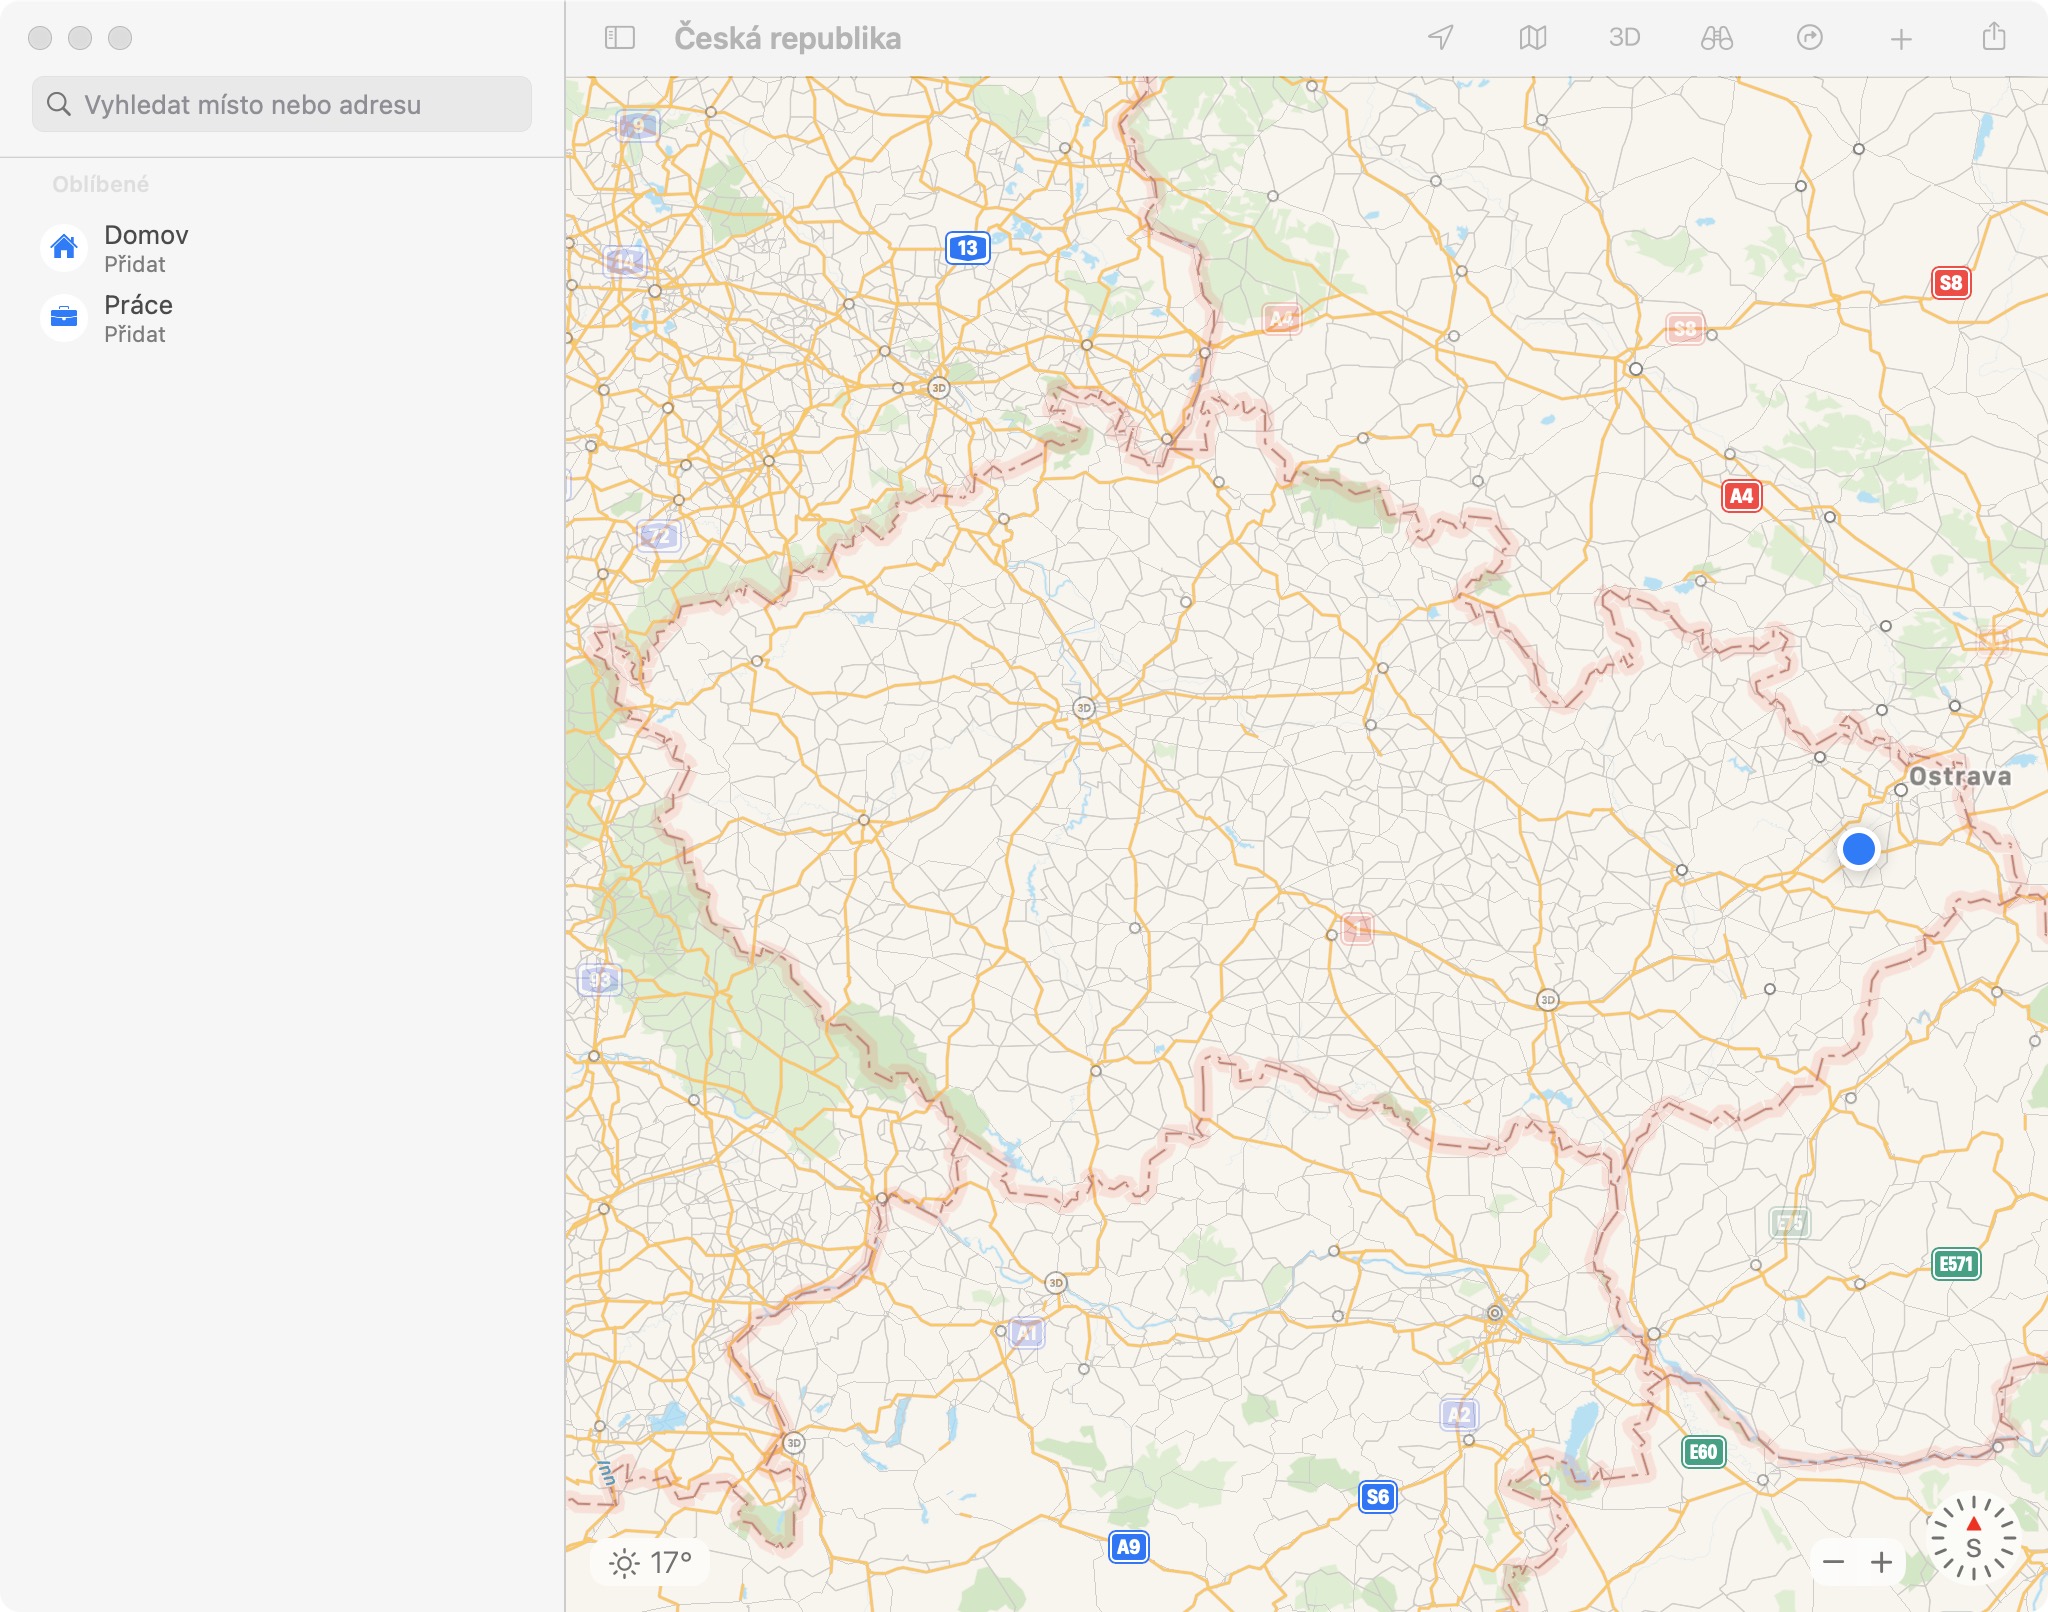Toggle the sidebar panel icon
The height and width of the screenshot is (1612, 2048).
620,38
